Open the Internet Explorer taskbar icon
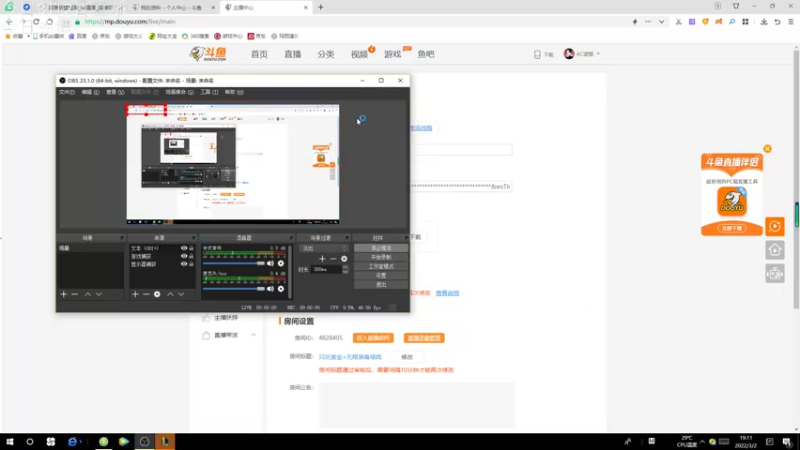The height and width of the screenshot is (450, 800). 72,442
